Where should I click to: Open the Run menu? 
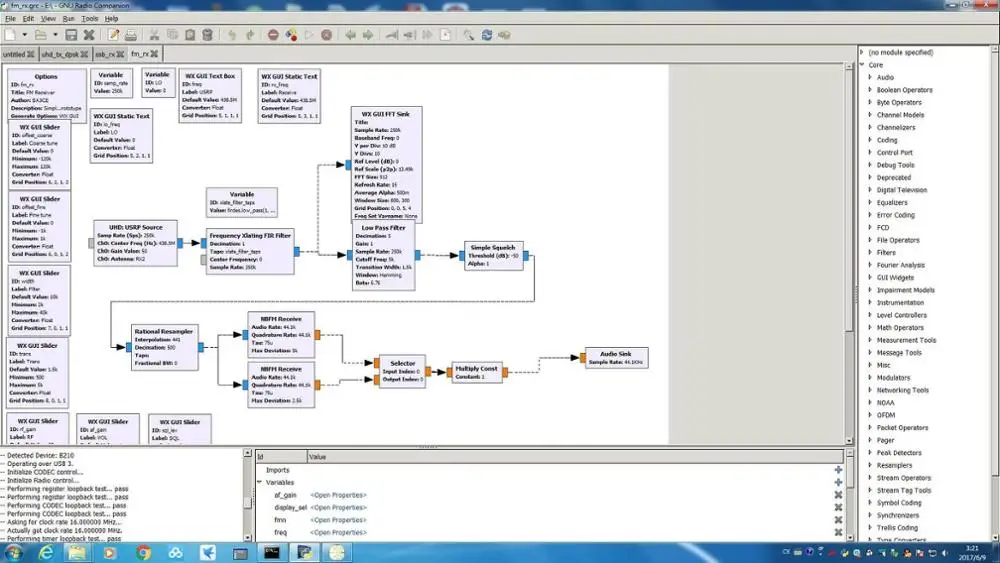coord(67,18)
